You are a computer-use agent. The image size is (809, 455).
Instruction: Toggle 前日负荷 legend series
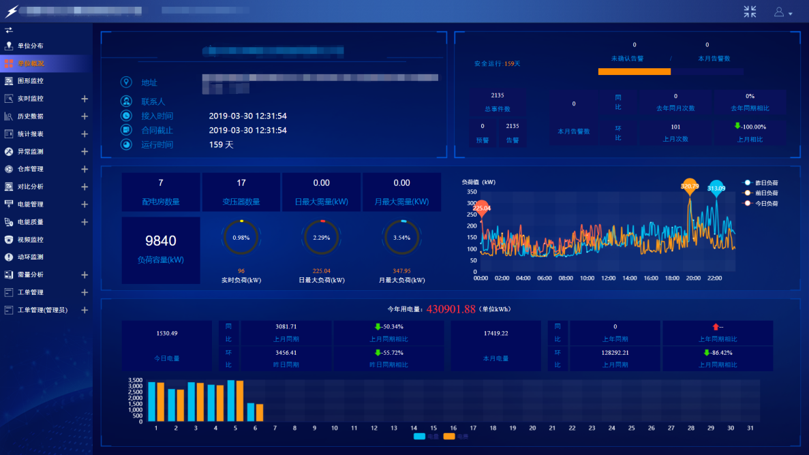coord(761,193)
